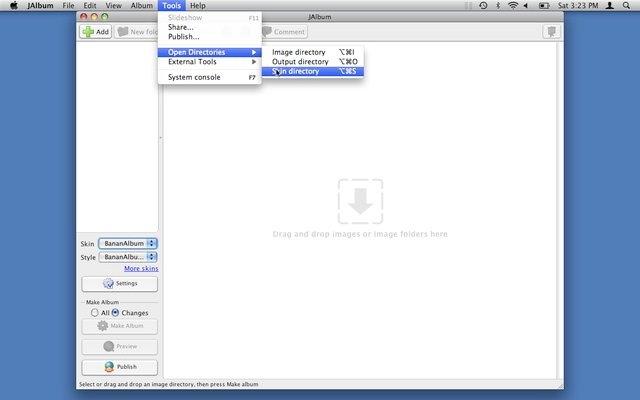
Task: Expand the External Tools submenu
Action: pyautogui.click(x=209, y=62)
